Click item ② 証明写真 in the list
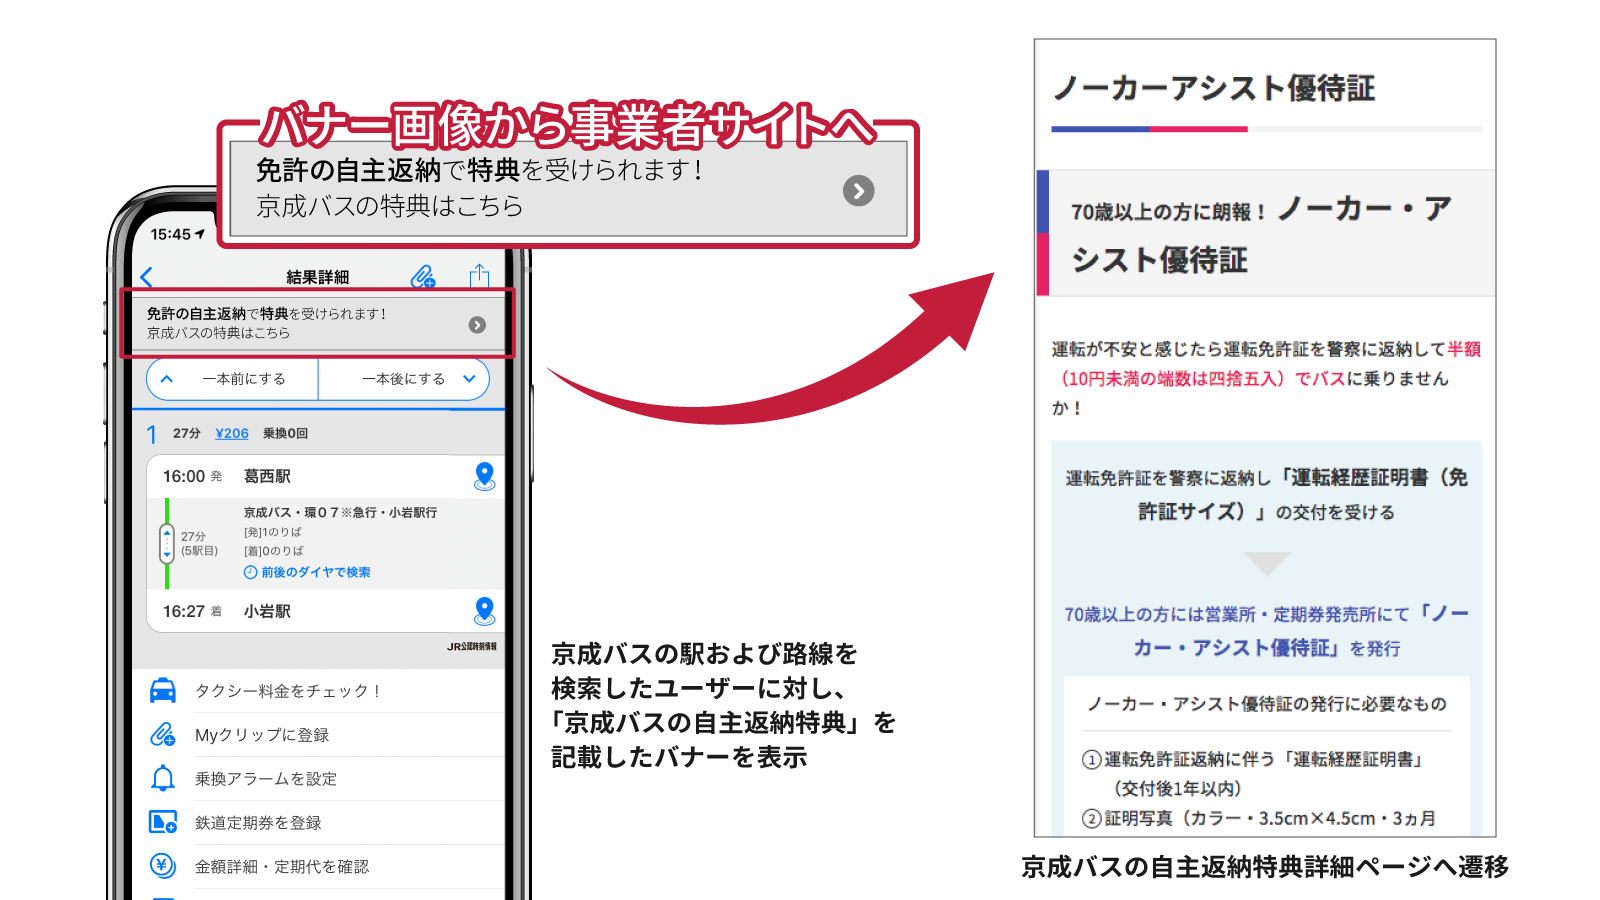 coord(1259,818)
